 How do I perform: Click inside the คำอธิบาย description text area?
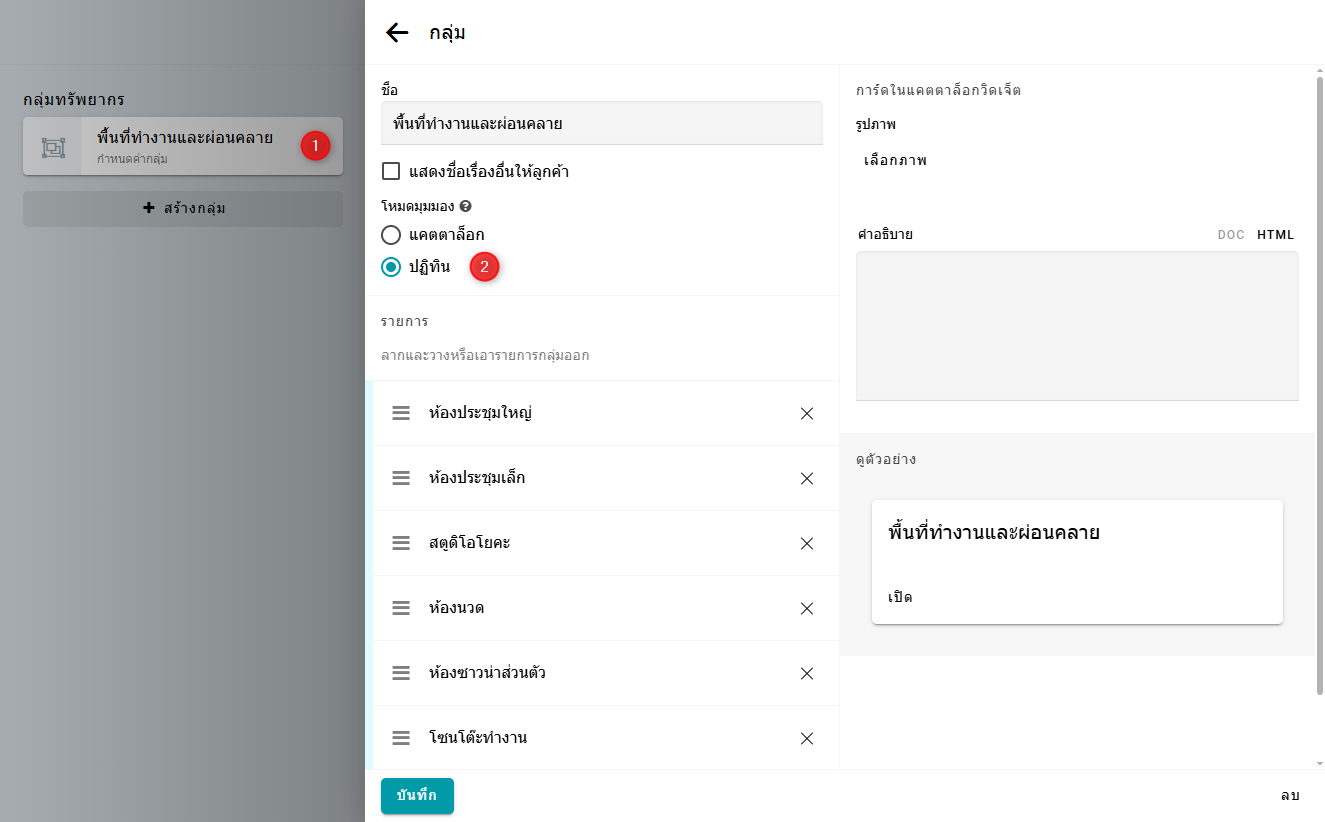1077,326
